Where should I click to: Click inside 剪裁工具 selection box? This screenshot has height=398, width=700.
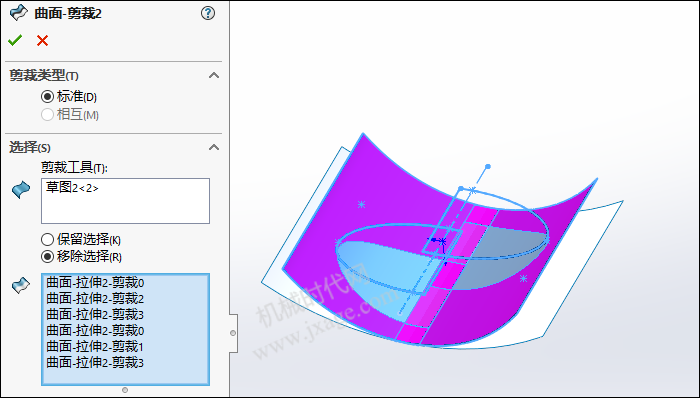125,201
